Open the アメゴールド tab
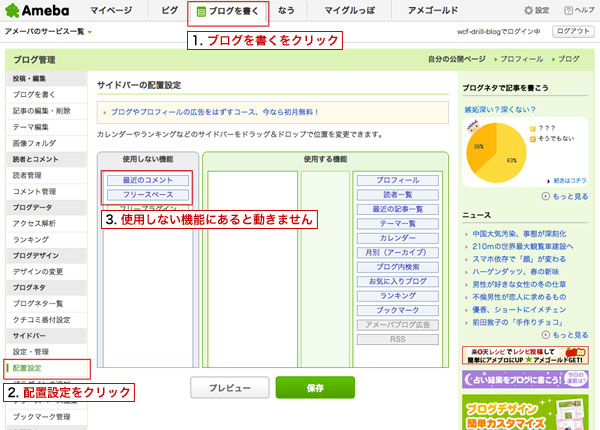Screen dimensions: 600x430 coord(433,10)
